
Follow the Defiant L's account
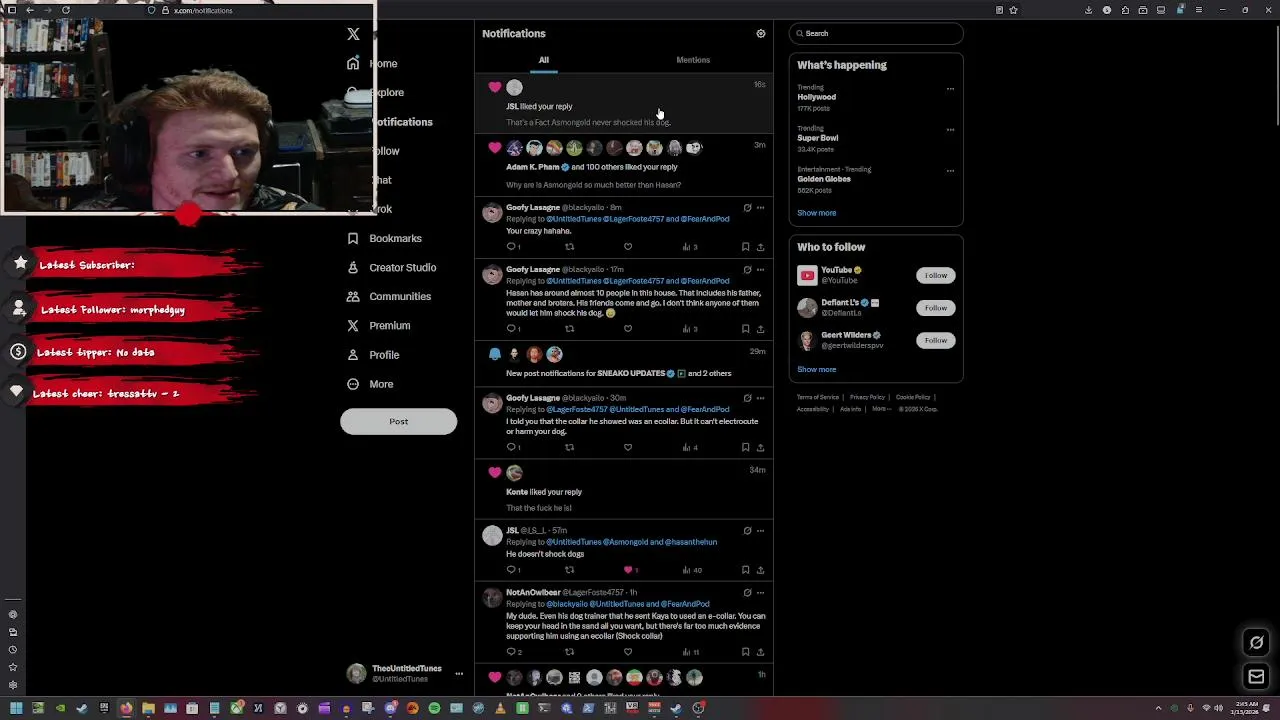935,308
